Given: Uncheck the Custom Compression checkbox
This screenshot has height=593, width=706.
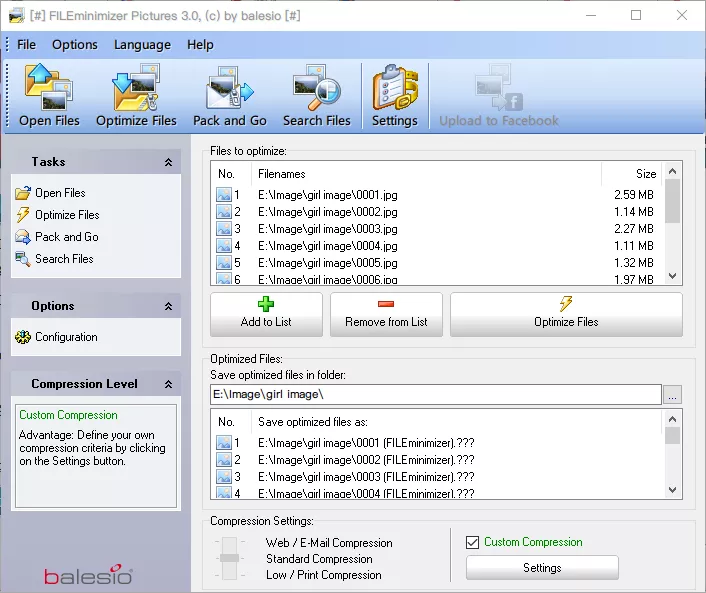Looking at the screenshot, I should [x=472, y=542].
